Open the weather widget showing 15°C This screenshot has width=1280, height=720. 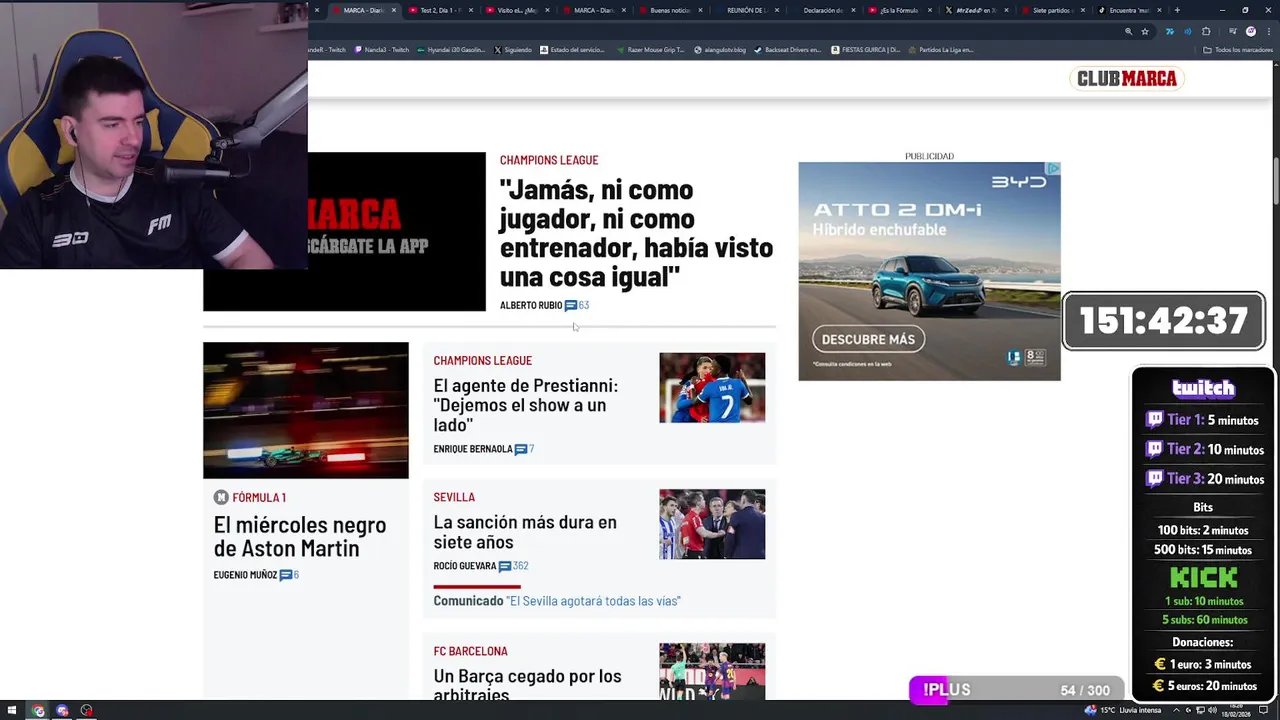[x=1125, y=711]
